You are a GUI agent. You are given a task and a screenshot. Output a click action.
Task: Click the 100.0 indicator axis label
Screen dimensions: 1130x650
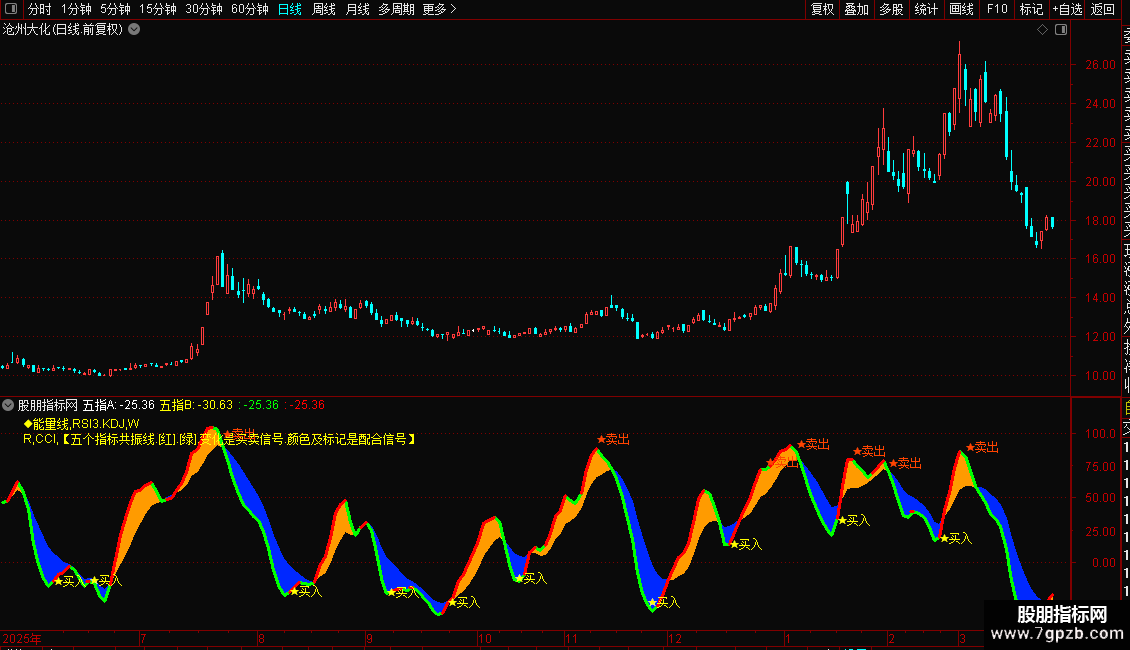coord(1100,434)
